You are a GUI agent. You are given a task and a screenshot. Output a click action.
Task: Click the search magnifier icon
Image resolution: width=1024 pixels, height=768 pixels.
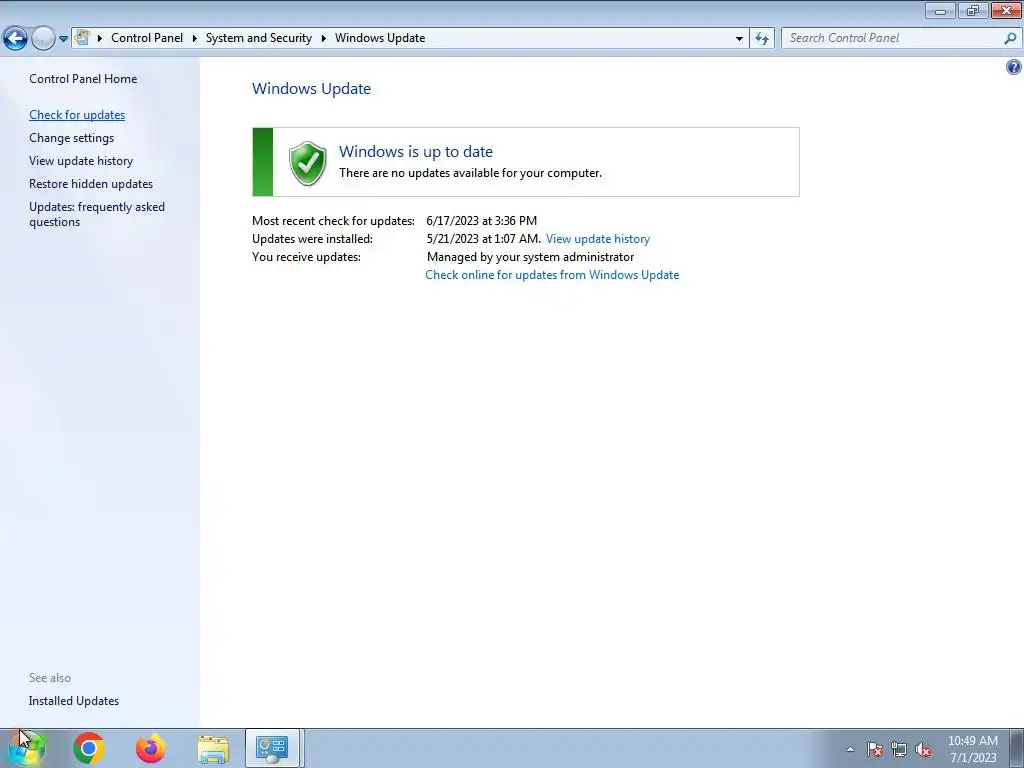pos(1010,38)
